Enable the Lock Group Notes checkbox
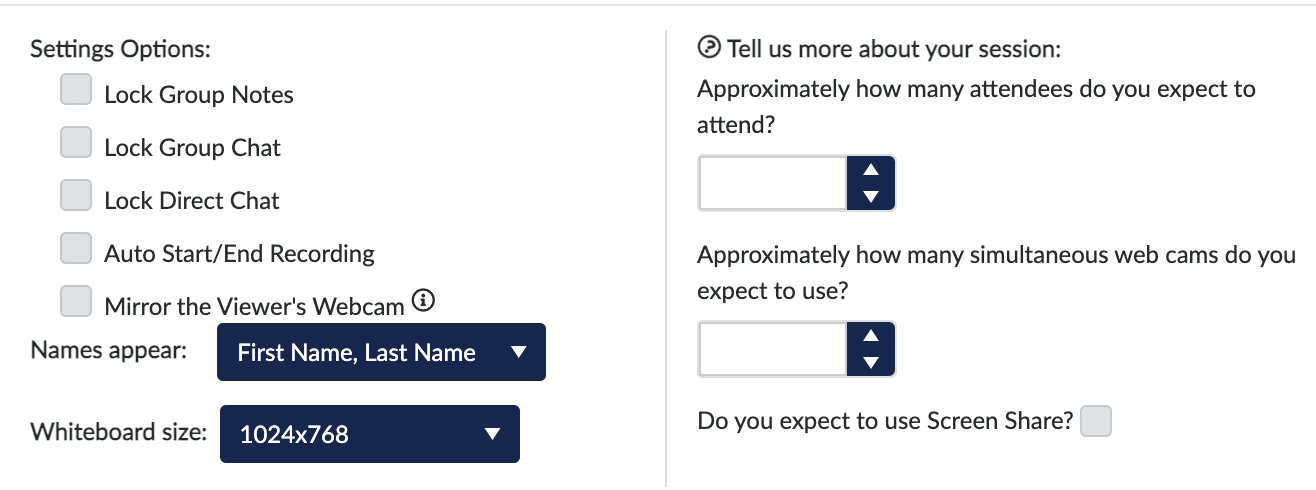Image resolution: width=1316 pixels, height=490 pixels. 76,90
